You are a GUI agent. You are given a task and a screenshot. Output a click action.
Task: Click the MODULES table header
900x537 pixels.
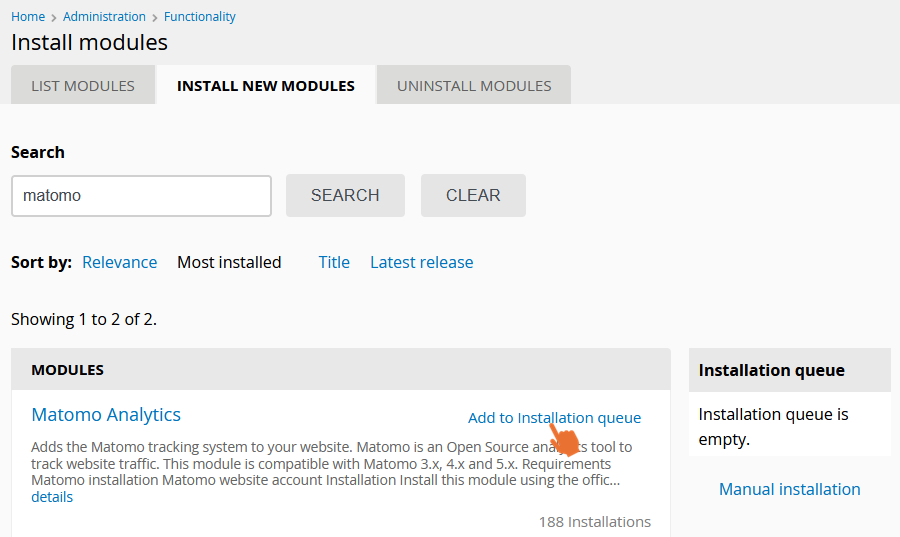pyautogui.click(x=341, y=369)
